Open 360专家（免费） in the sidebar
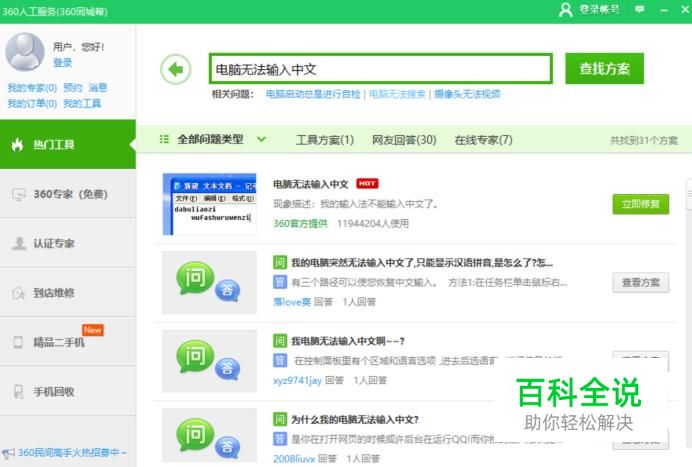Viewport: 692px width, 467px height. (x=68, y=194)
